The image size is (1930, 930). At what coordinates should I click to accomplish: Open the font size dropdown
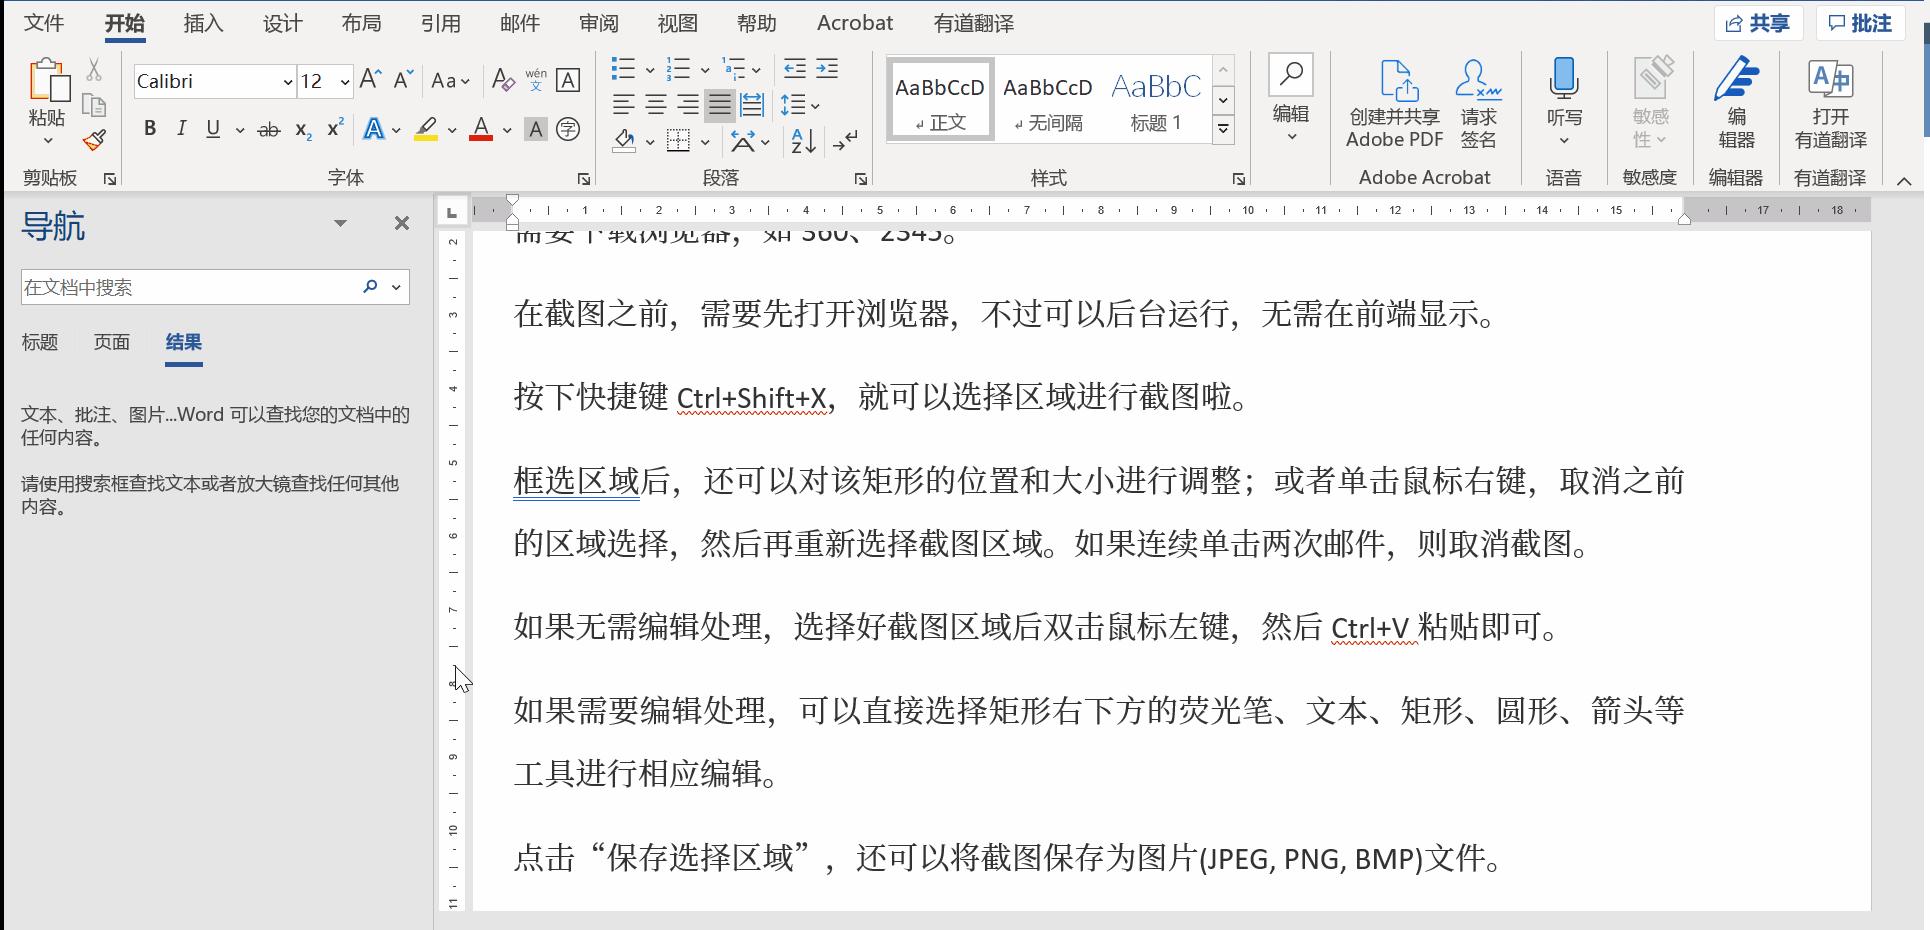point(345,82)
